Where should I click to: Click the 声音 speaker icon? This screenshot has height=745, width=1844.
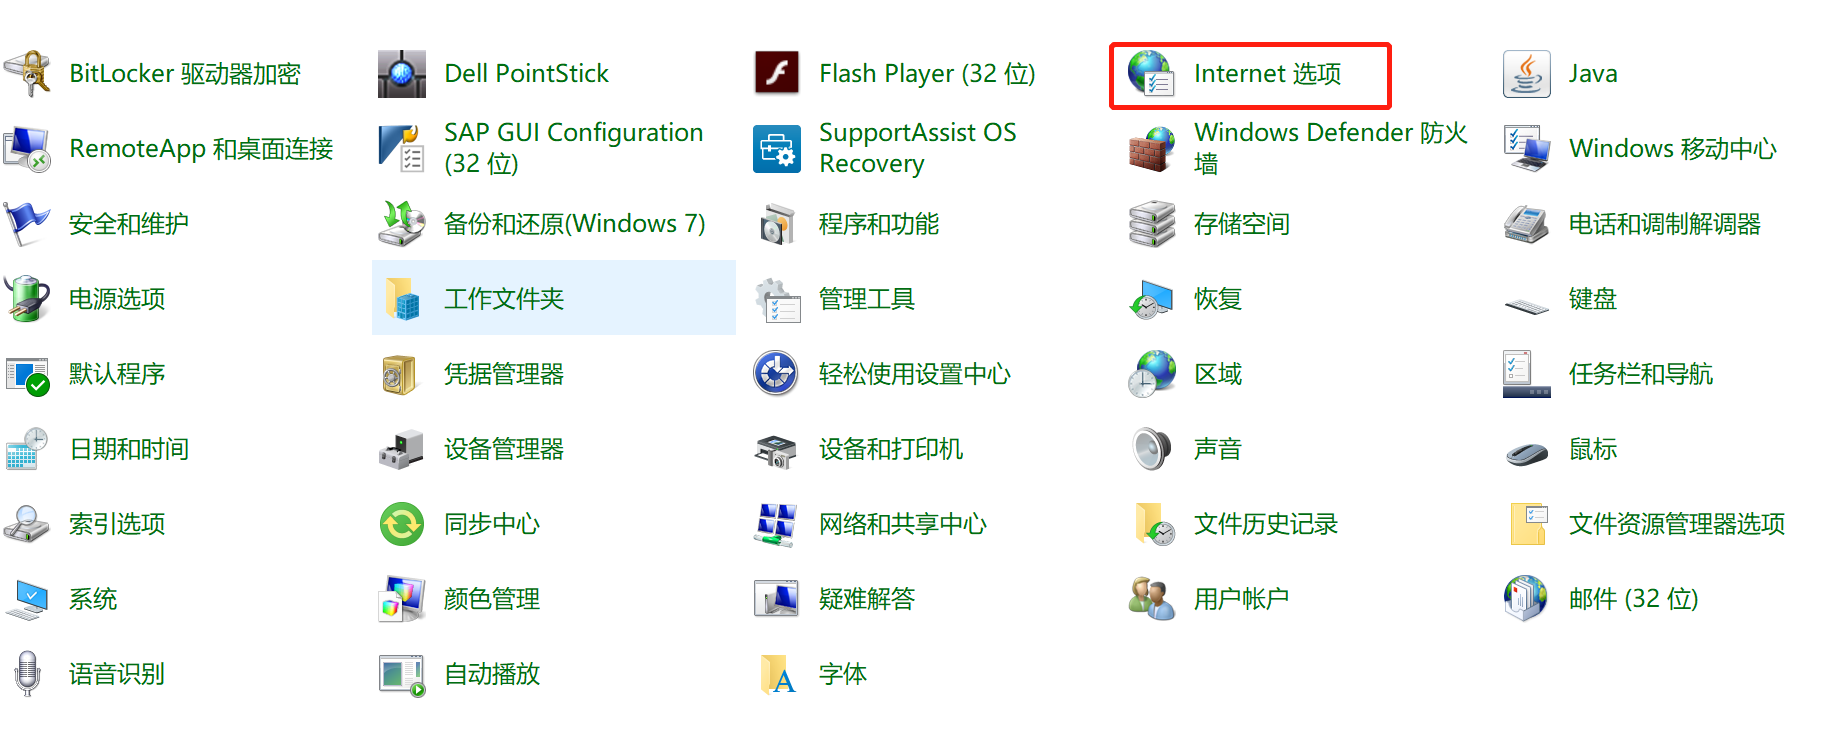click(x=1151, y=449)
